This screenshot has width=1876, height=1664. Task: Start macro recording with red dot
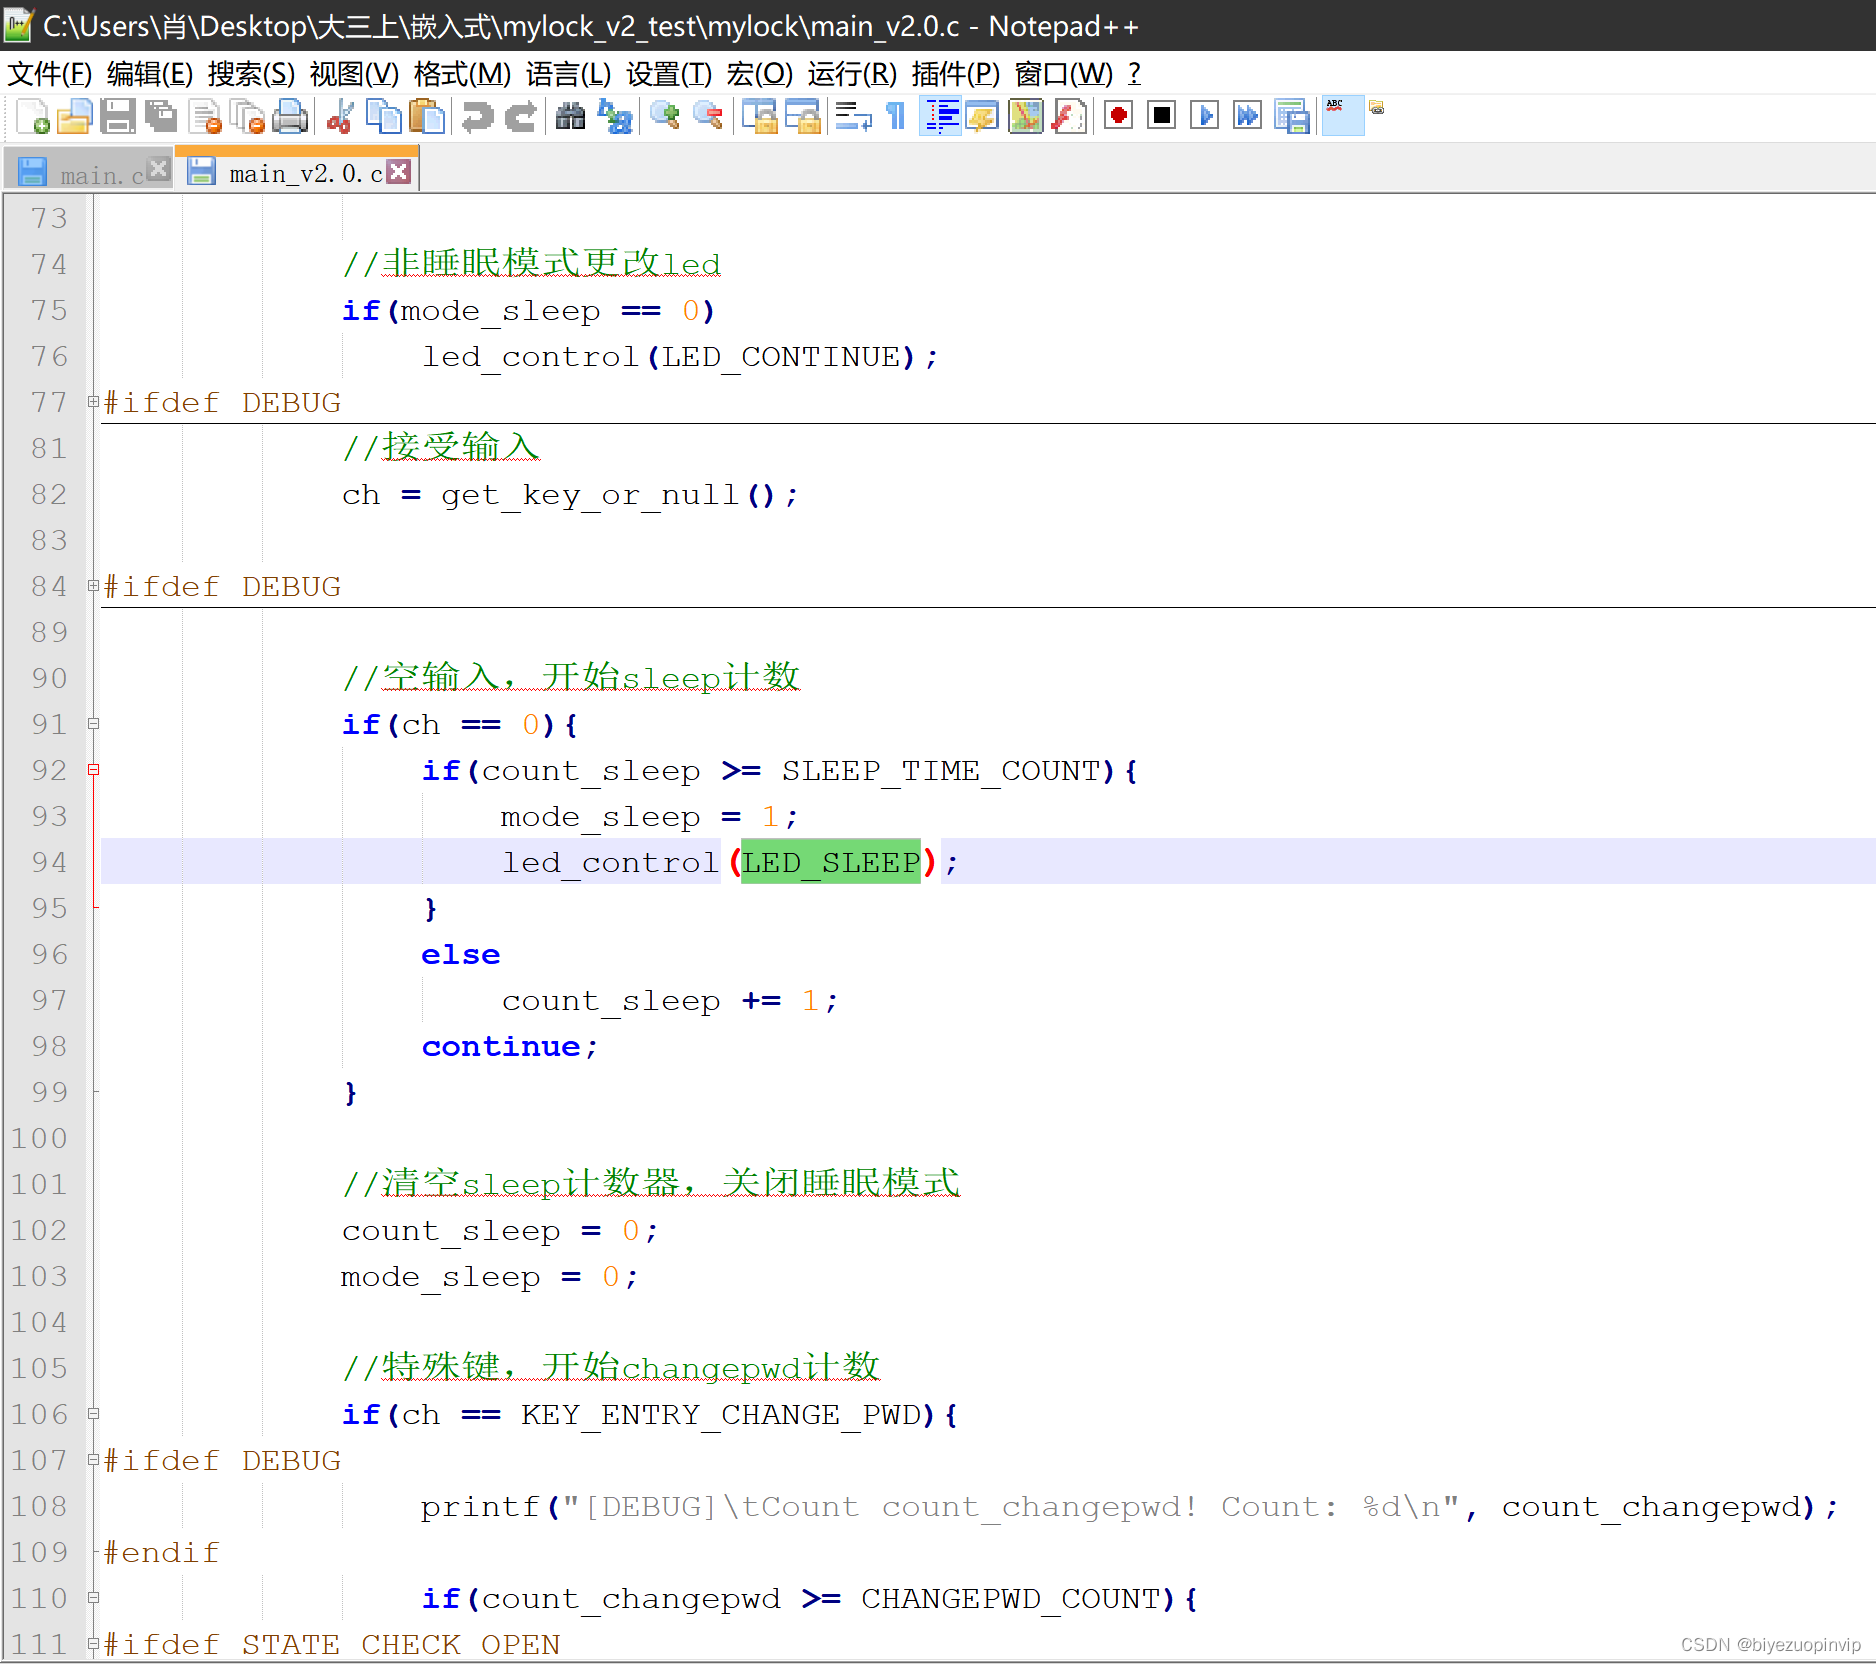coord(1119,117)
